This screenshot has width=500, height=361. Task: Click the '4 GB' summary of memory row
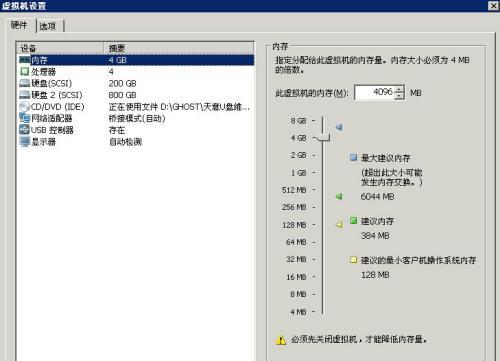pos(118,60)
